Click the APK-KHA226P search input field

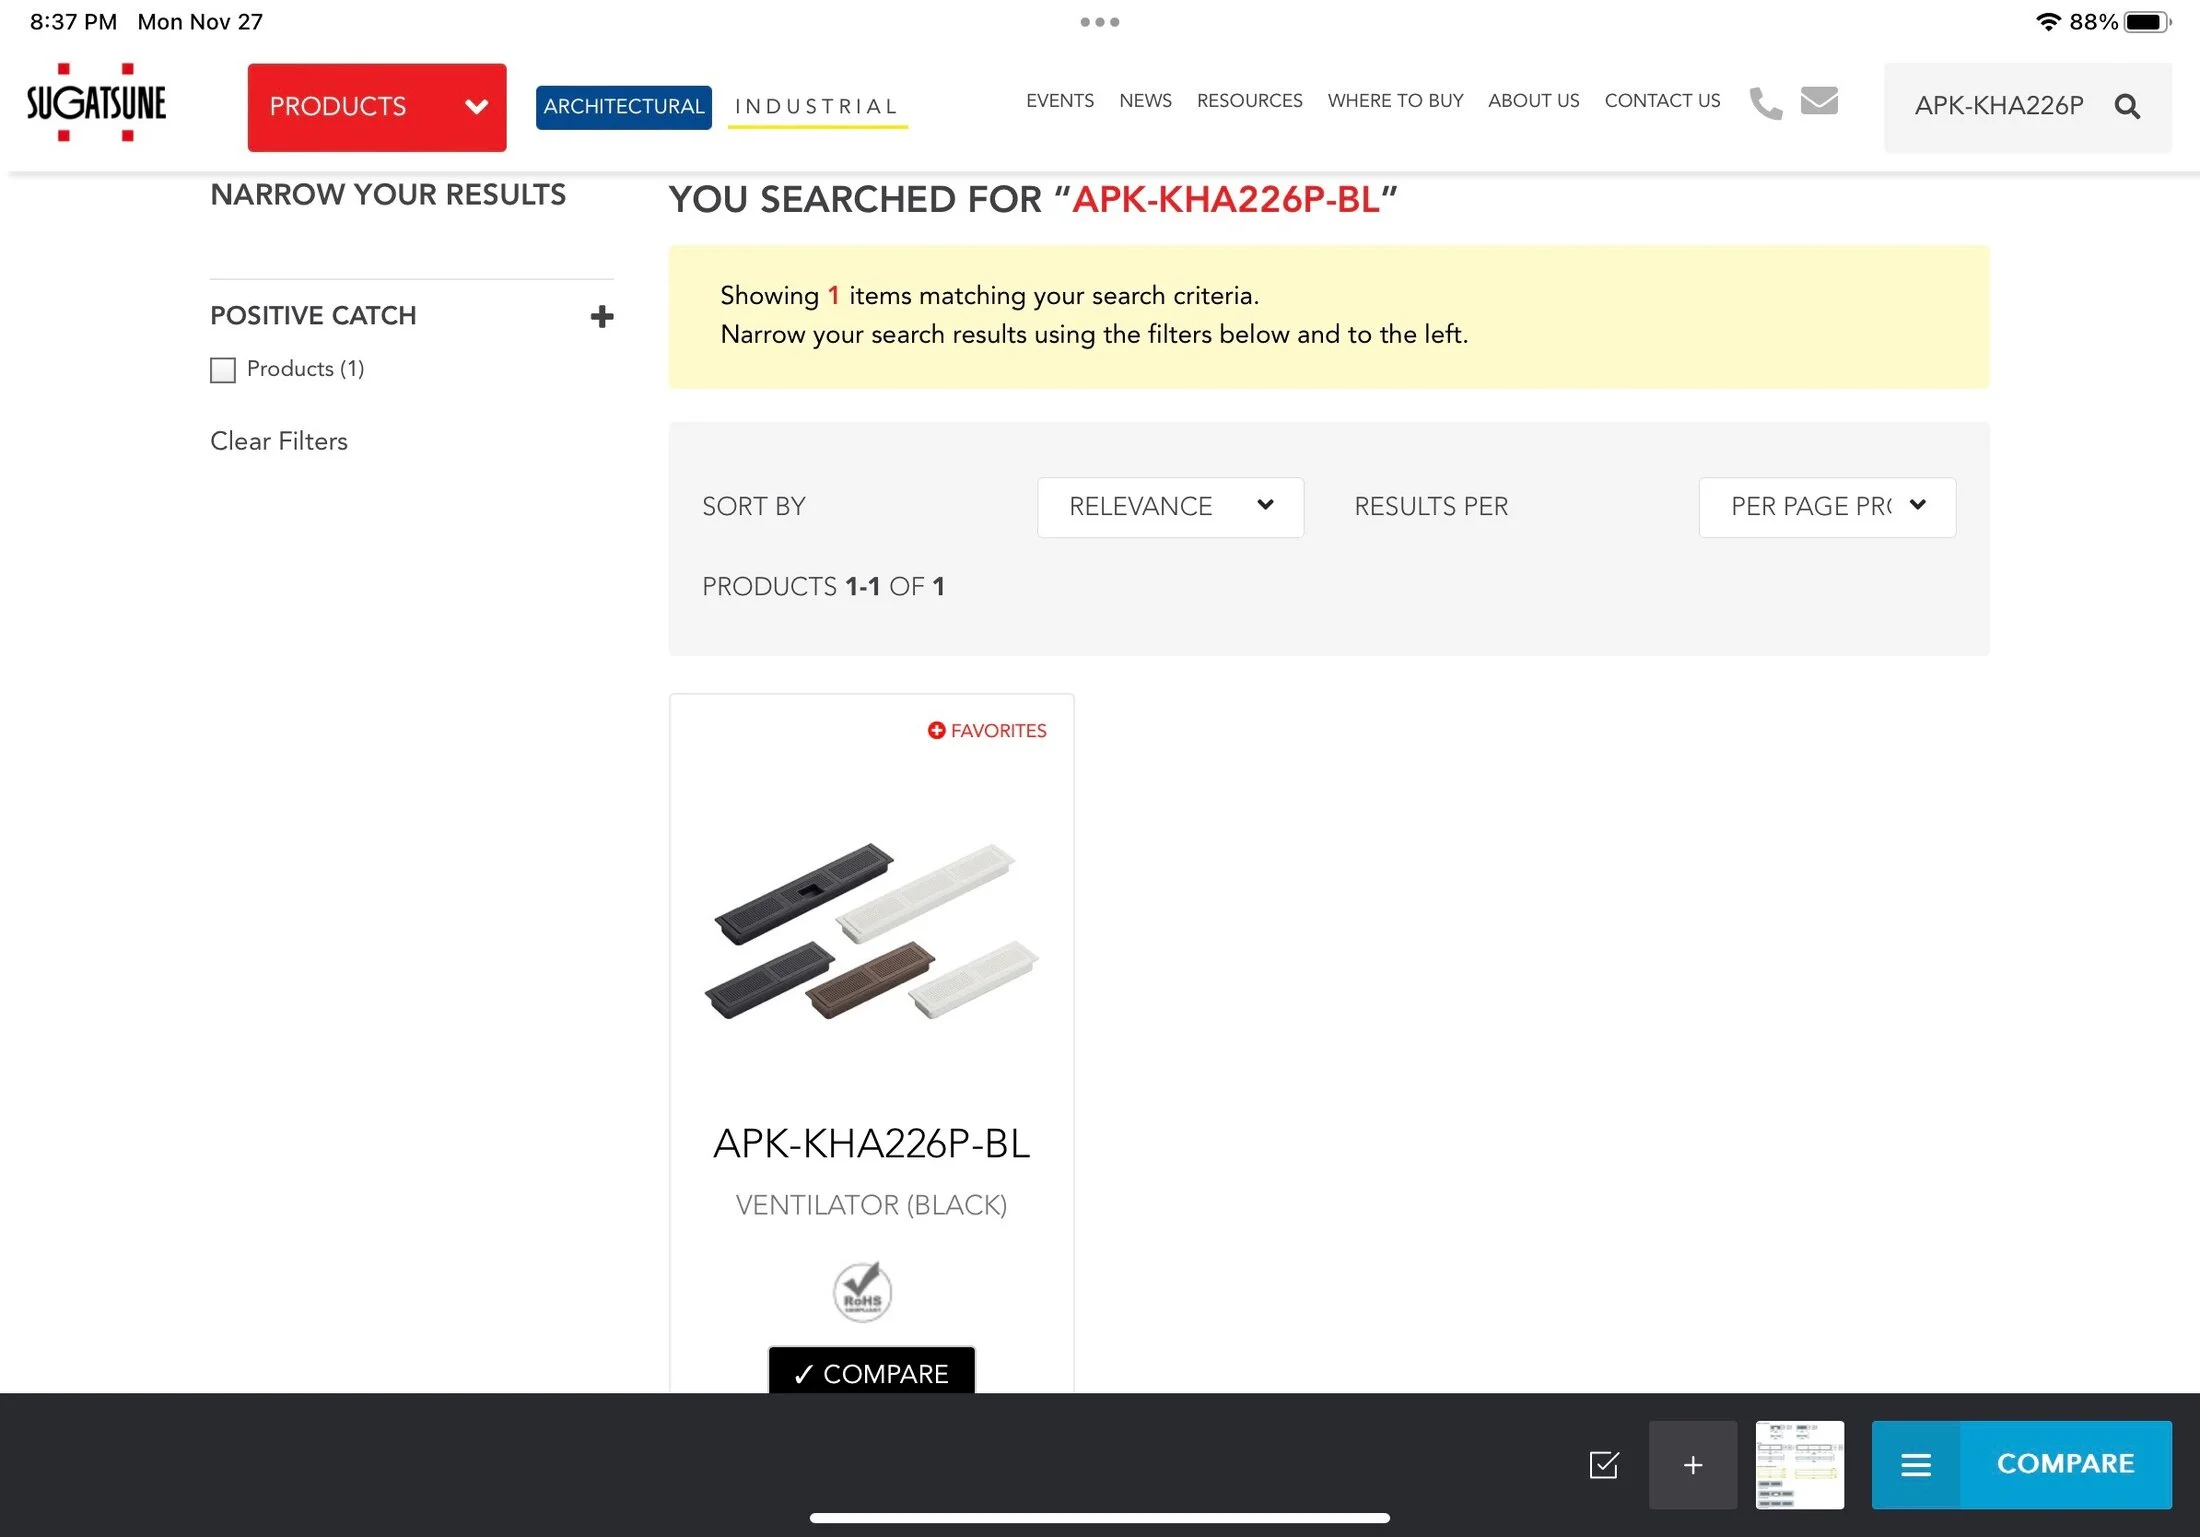(x=1998, y=106)
